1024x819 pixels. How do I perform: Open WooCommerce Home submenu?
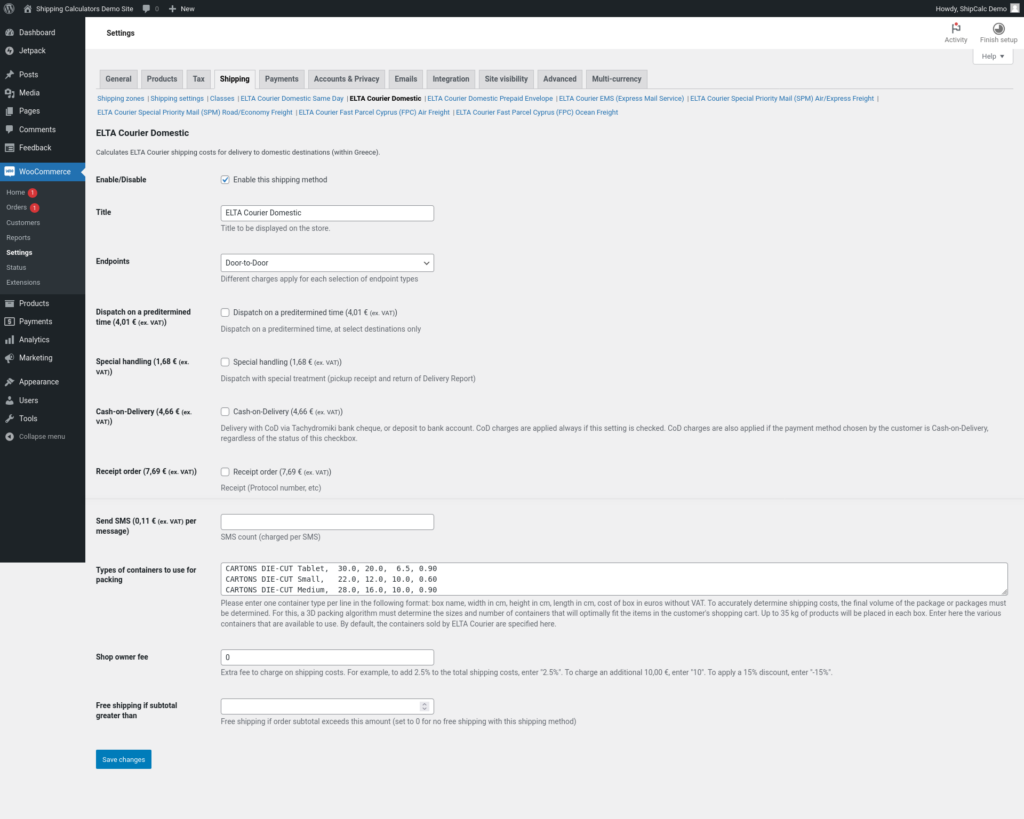pyautogui.click(x=16, y=193)
